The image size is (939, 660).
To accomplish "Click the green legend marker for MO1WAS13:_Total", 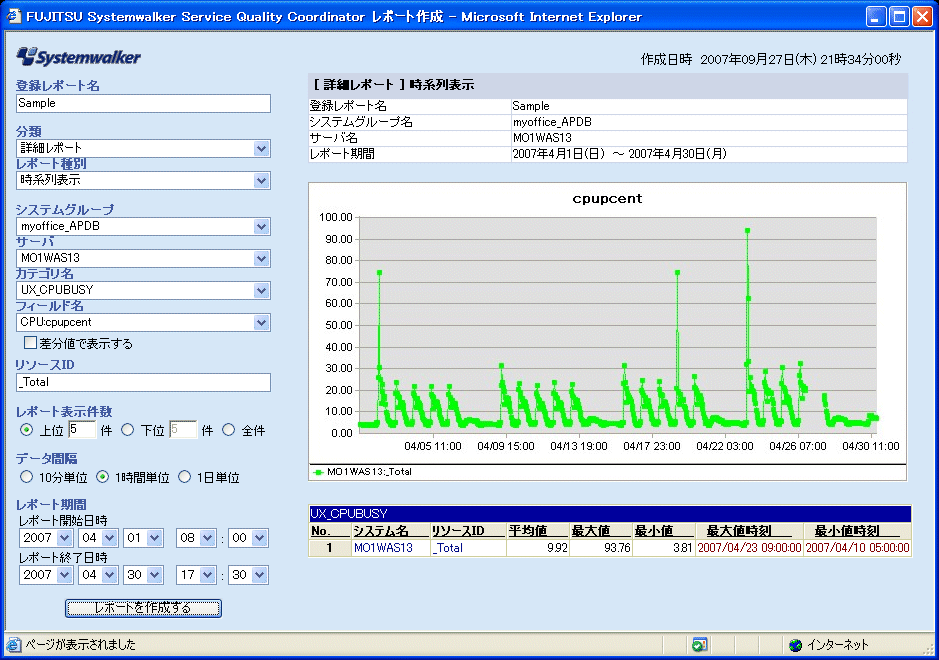I will tap(318, 472).
